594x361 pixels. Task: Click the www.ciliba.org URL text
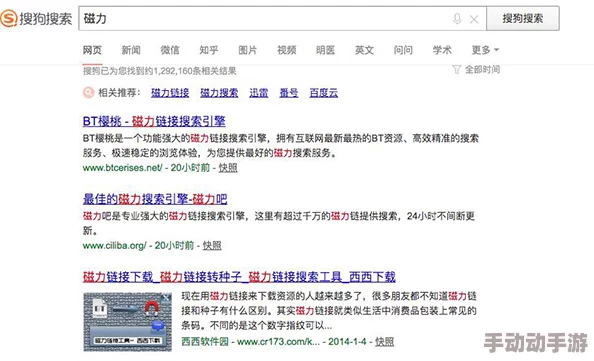click(114, 245)
